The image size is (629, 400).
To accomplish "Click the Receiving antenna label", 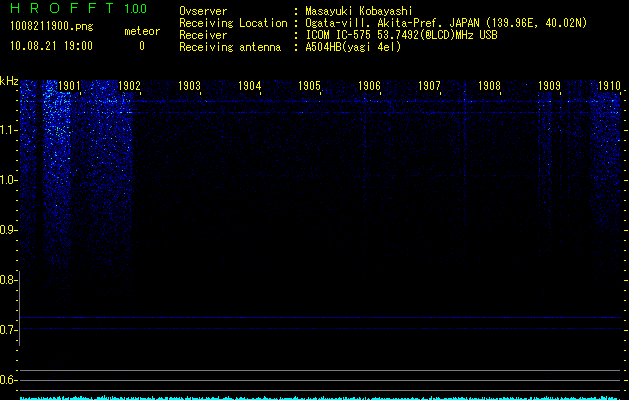I will 230,47.
